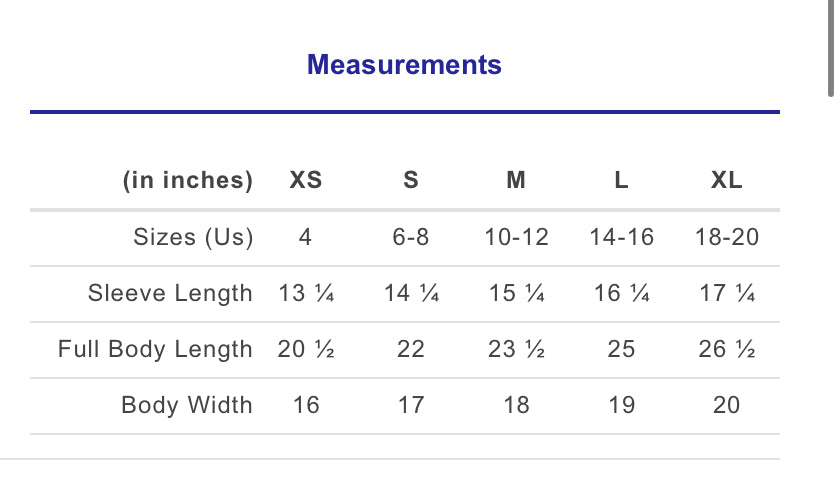The image size is (840, 478).
Task: Click the XL column header
Action: point(727,181)
